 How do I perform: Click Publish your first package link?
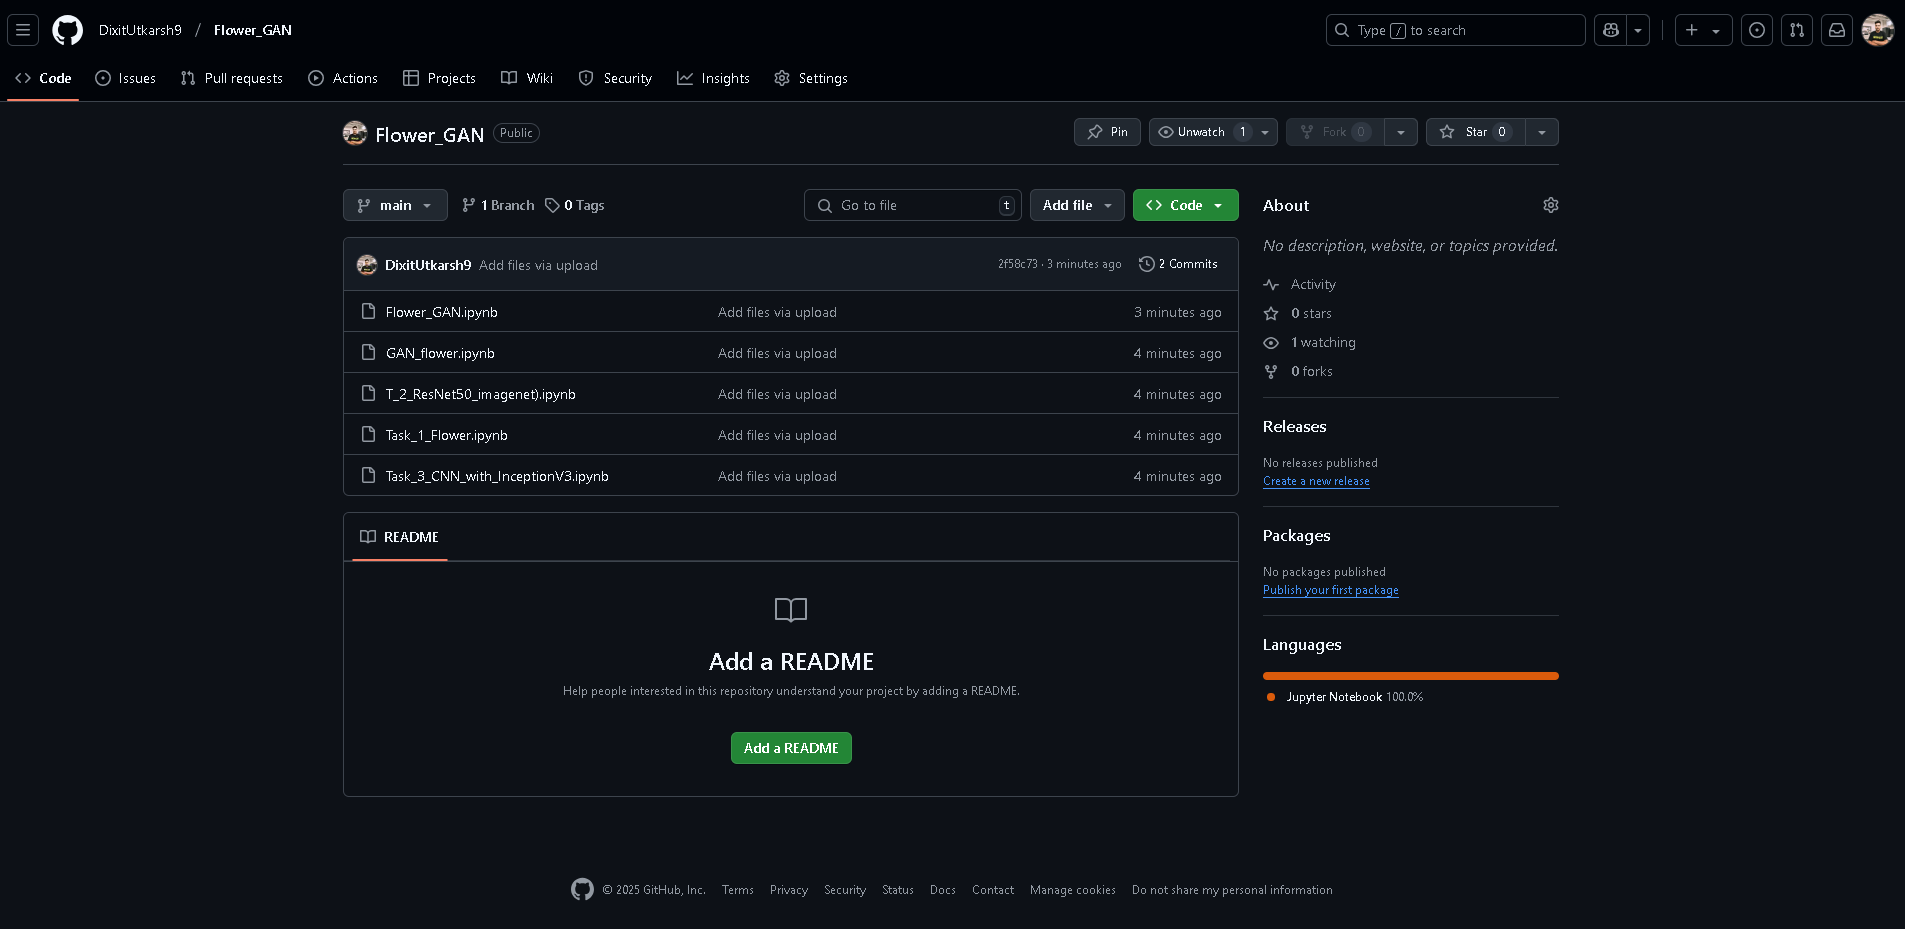1330,590
